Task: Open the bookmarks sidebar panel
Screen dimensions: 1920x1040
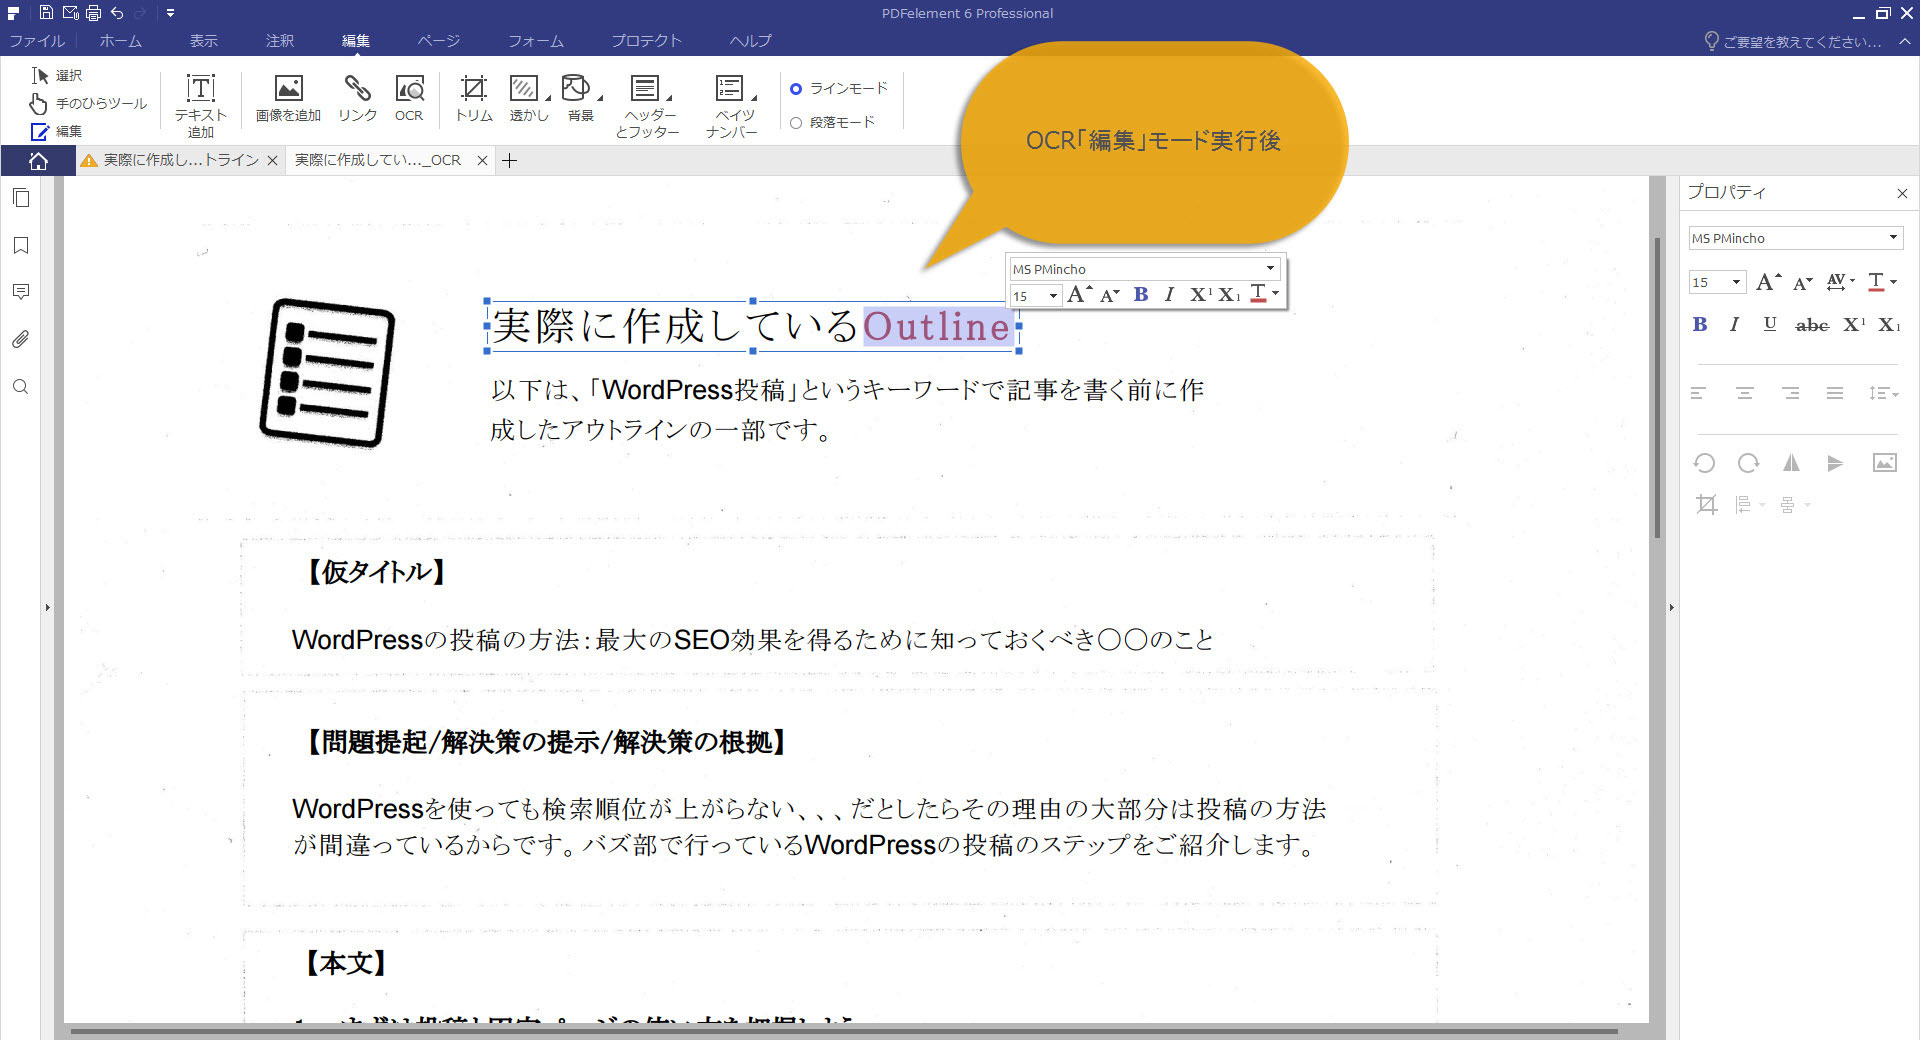Action: click(21, 245)
